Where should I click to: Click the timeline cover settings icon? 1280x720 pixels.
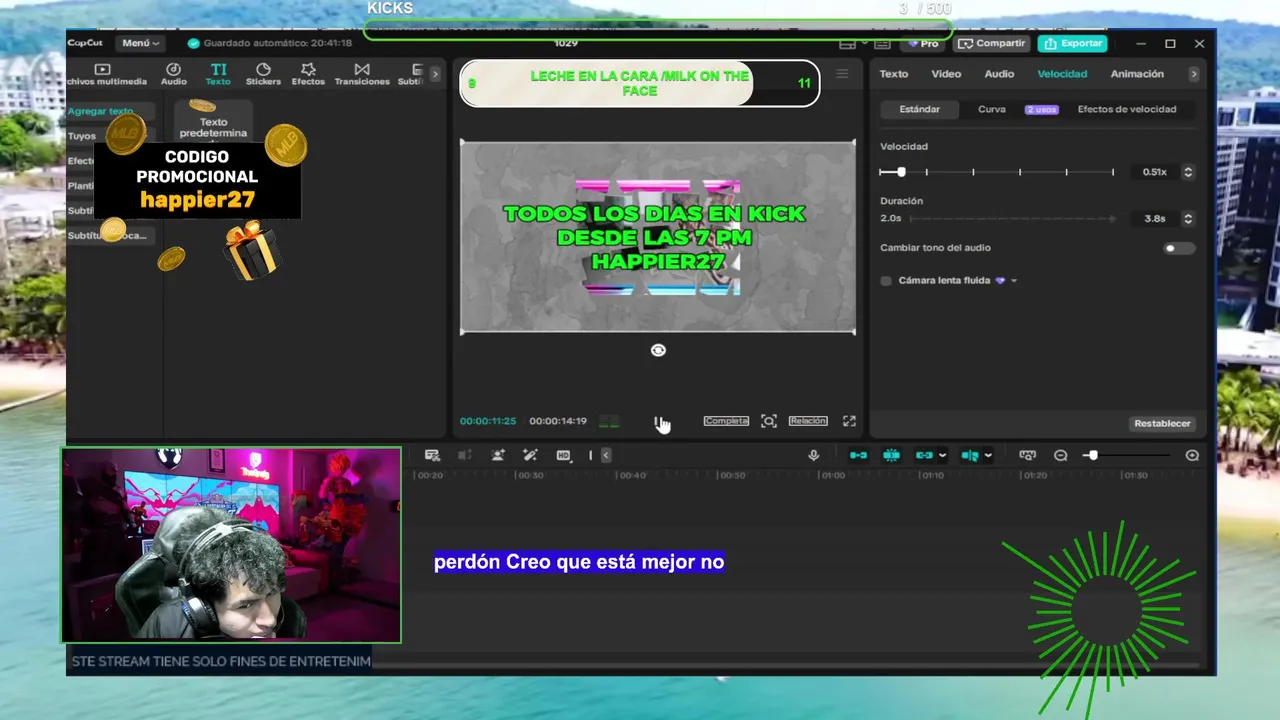point(1027,455)
